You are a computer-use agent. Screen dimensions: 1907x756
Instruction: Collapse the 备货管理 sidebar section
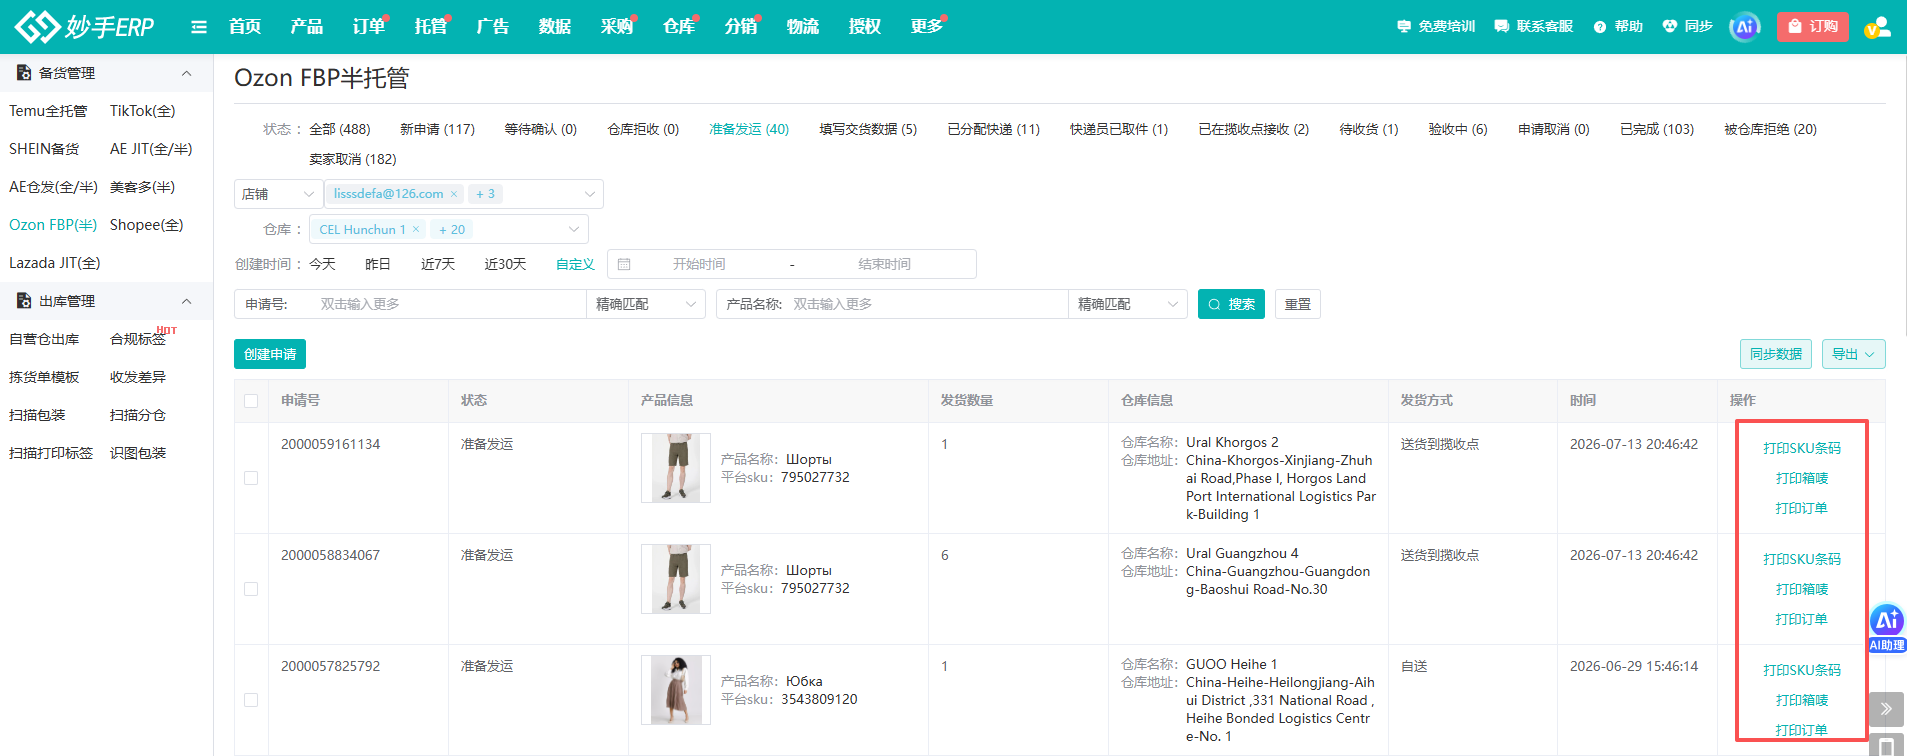186,73
